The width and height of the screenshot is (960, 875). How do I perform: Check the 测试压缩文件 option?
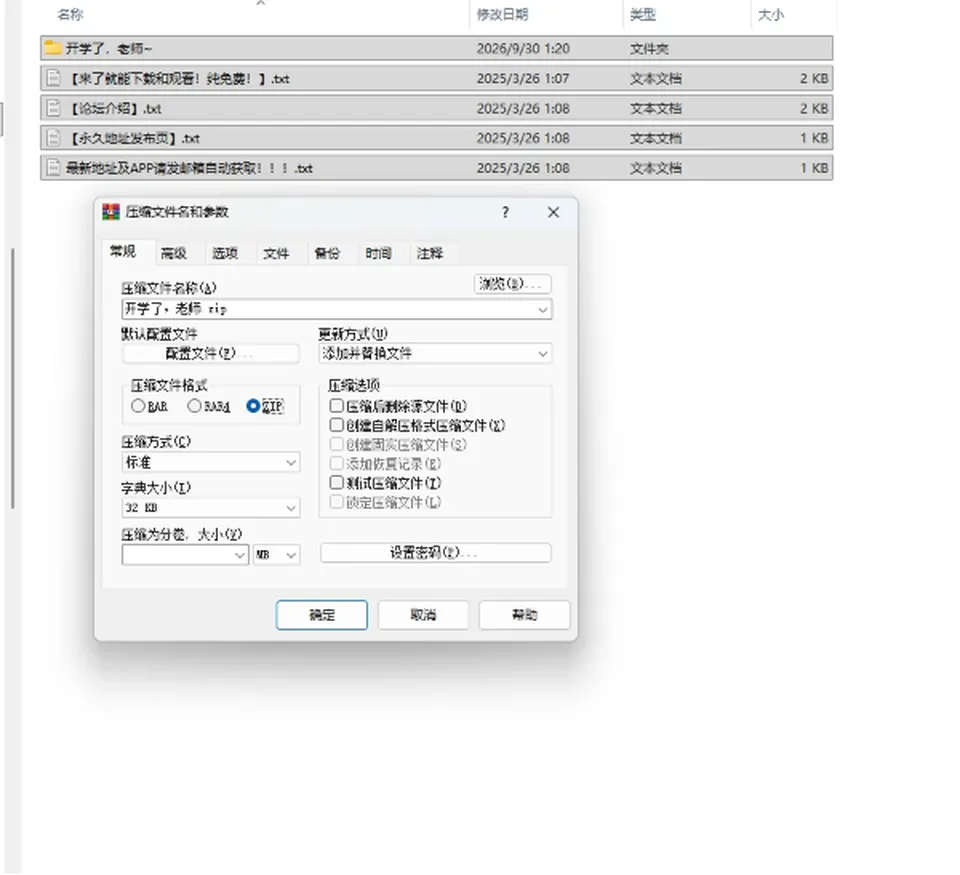(336, 483)
